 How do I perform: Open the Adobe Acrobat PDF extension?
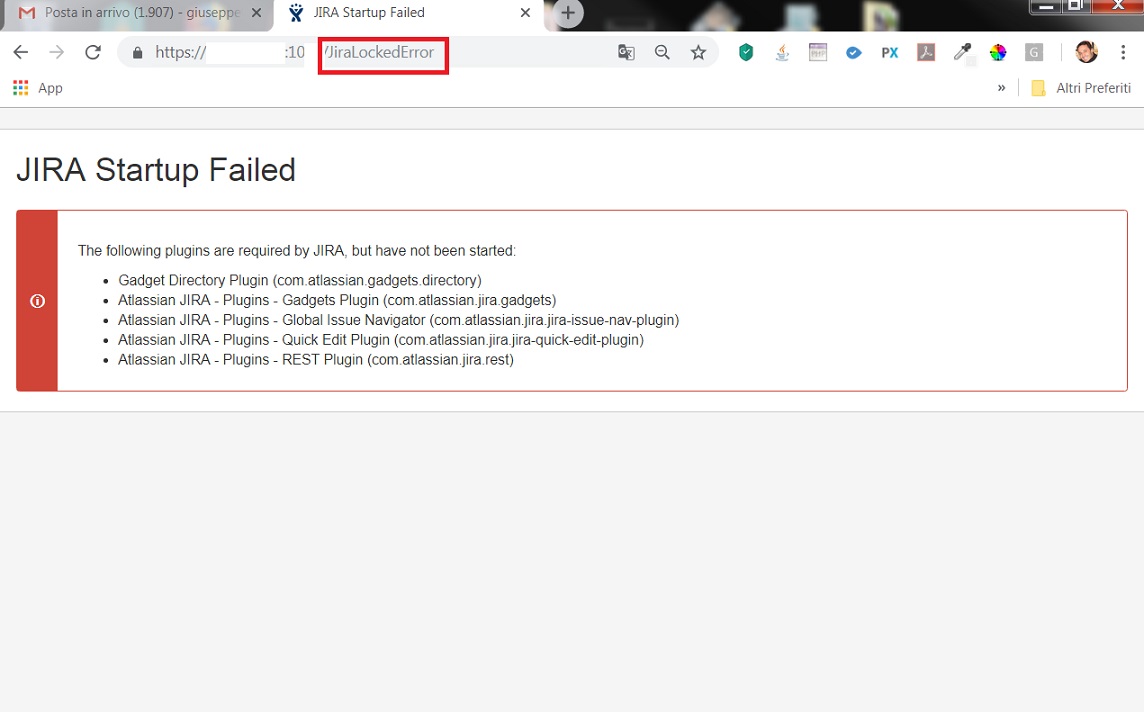[x=926, y=53]
